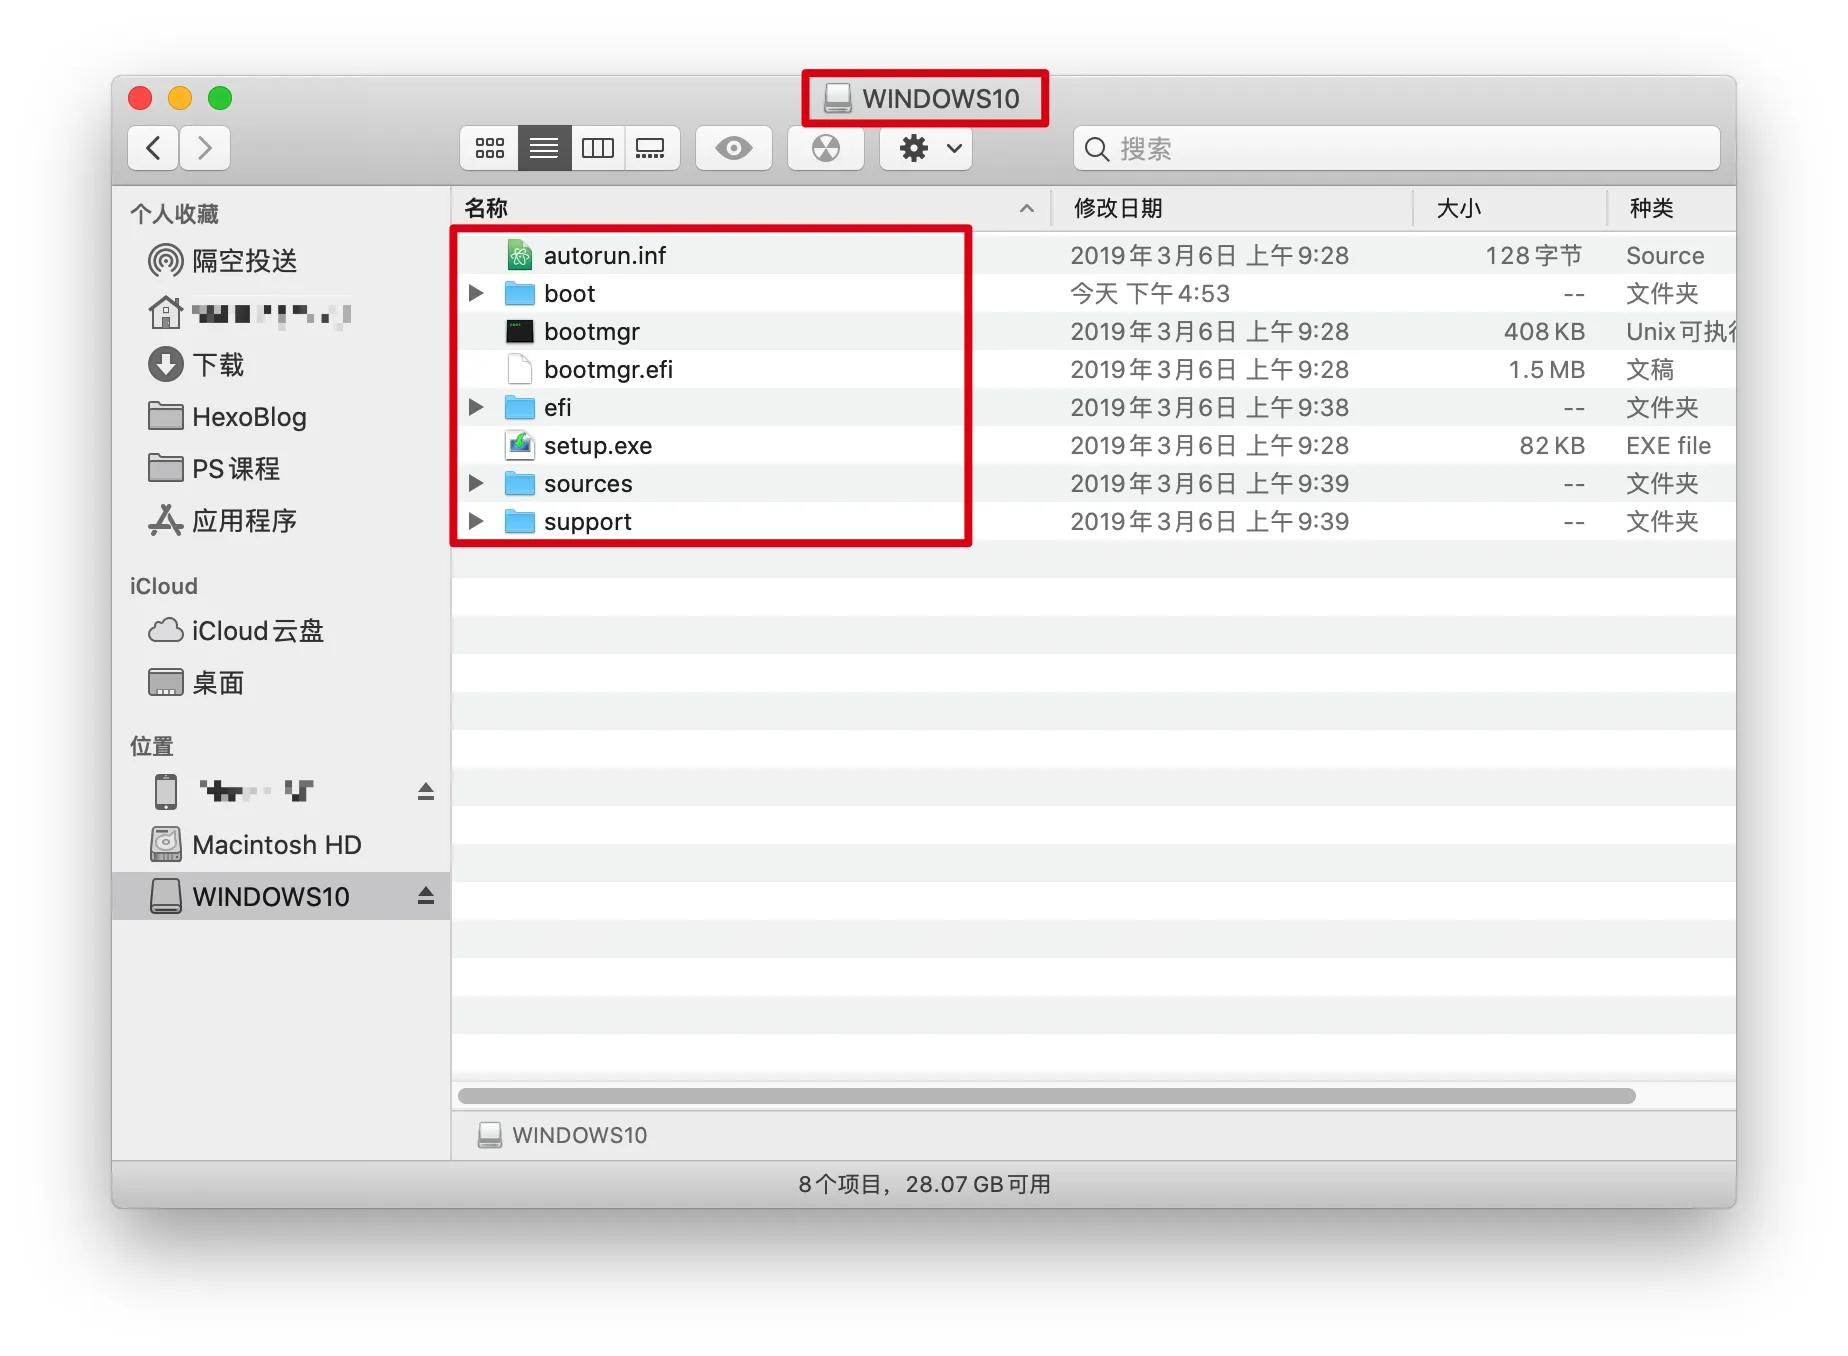Select the bootmgr executable icon
The height and width of the screenshot is (1356, 1848).
click(x=520, y=331)
